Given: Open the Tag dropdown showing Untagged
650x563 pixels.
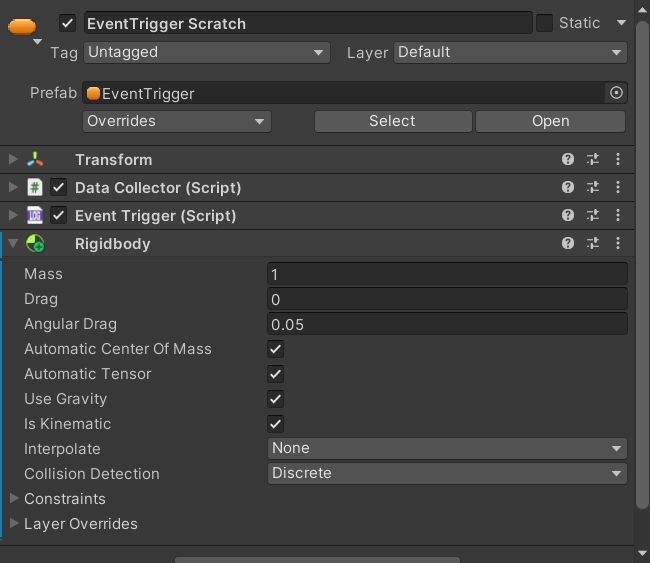Looking at the screenshot, I should 207,52.
